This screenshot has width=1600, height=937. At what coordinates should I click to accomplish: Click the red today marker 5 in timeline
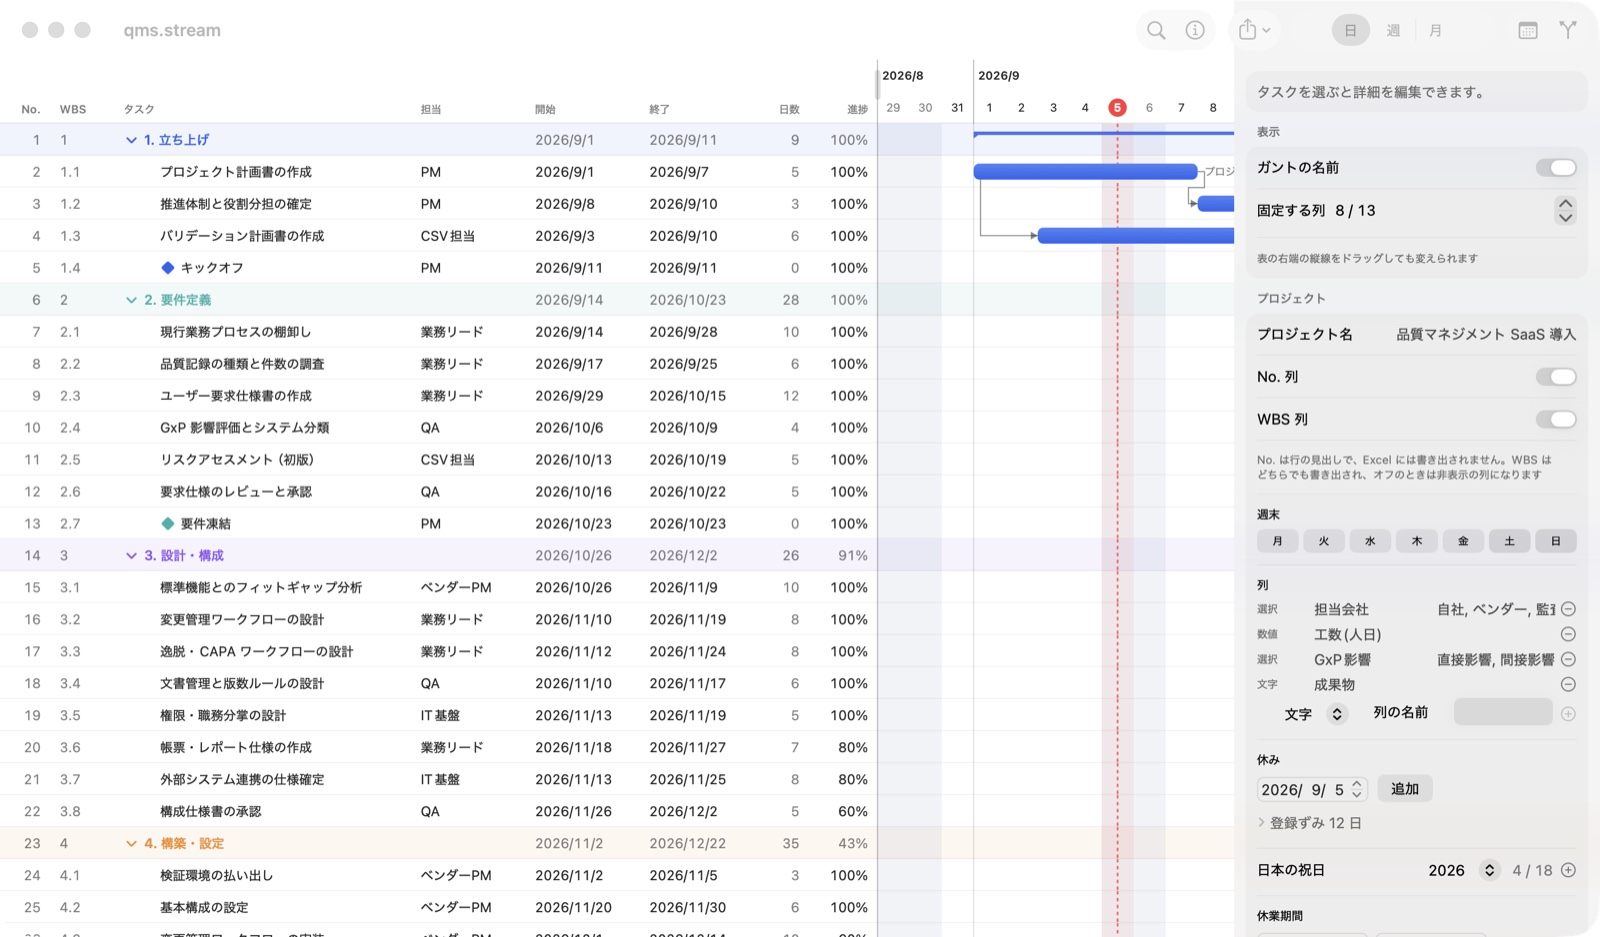1117,108
